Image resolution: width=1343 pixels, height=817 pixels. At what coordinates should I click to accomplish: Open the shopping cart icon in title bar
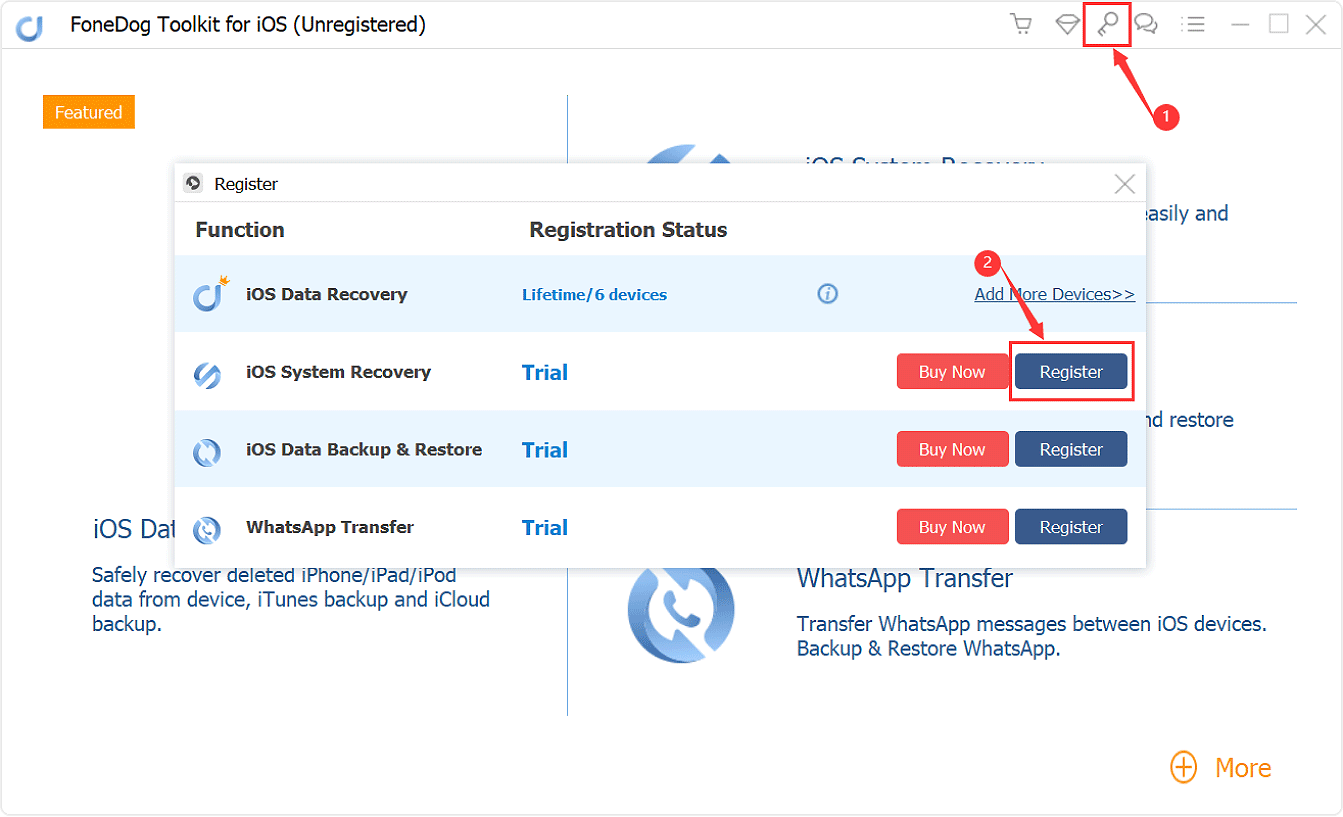1021,24
